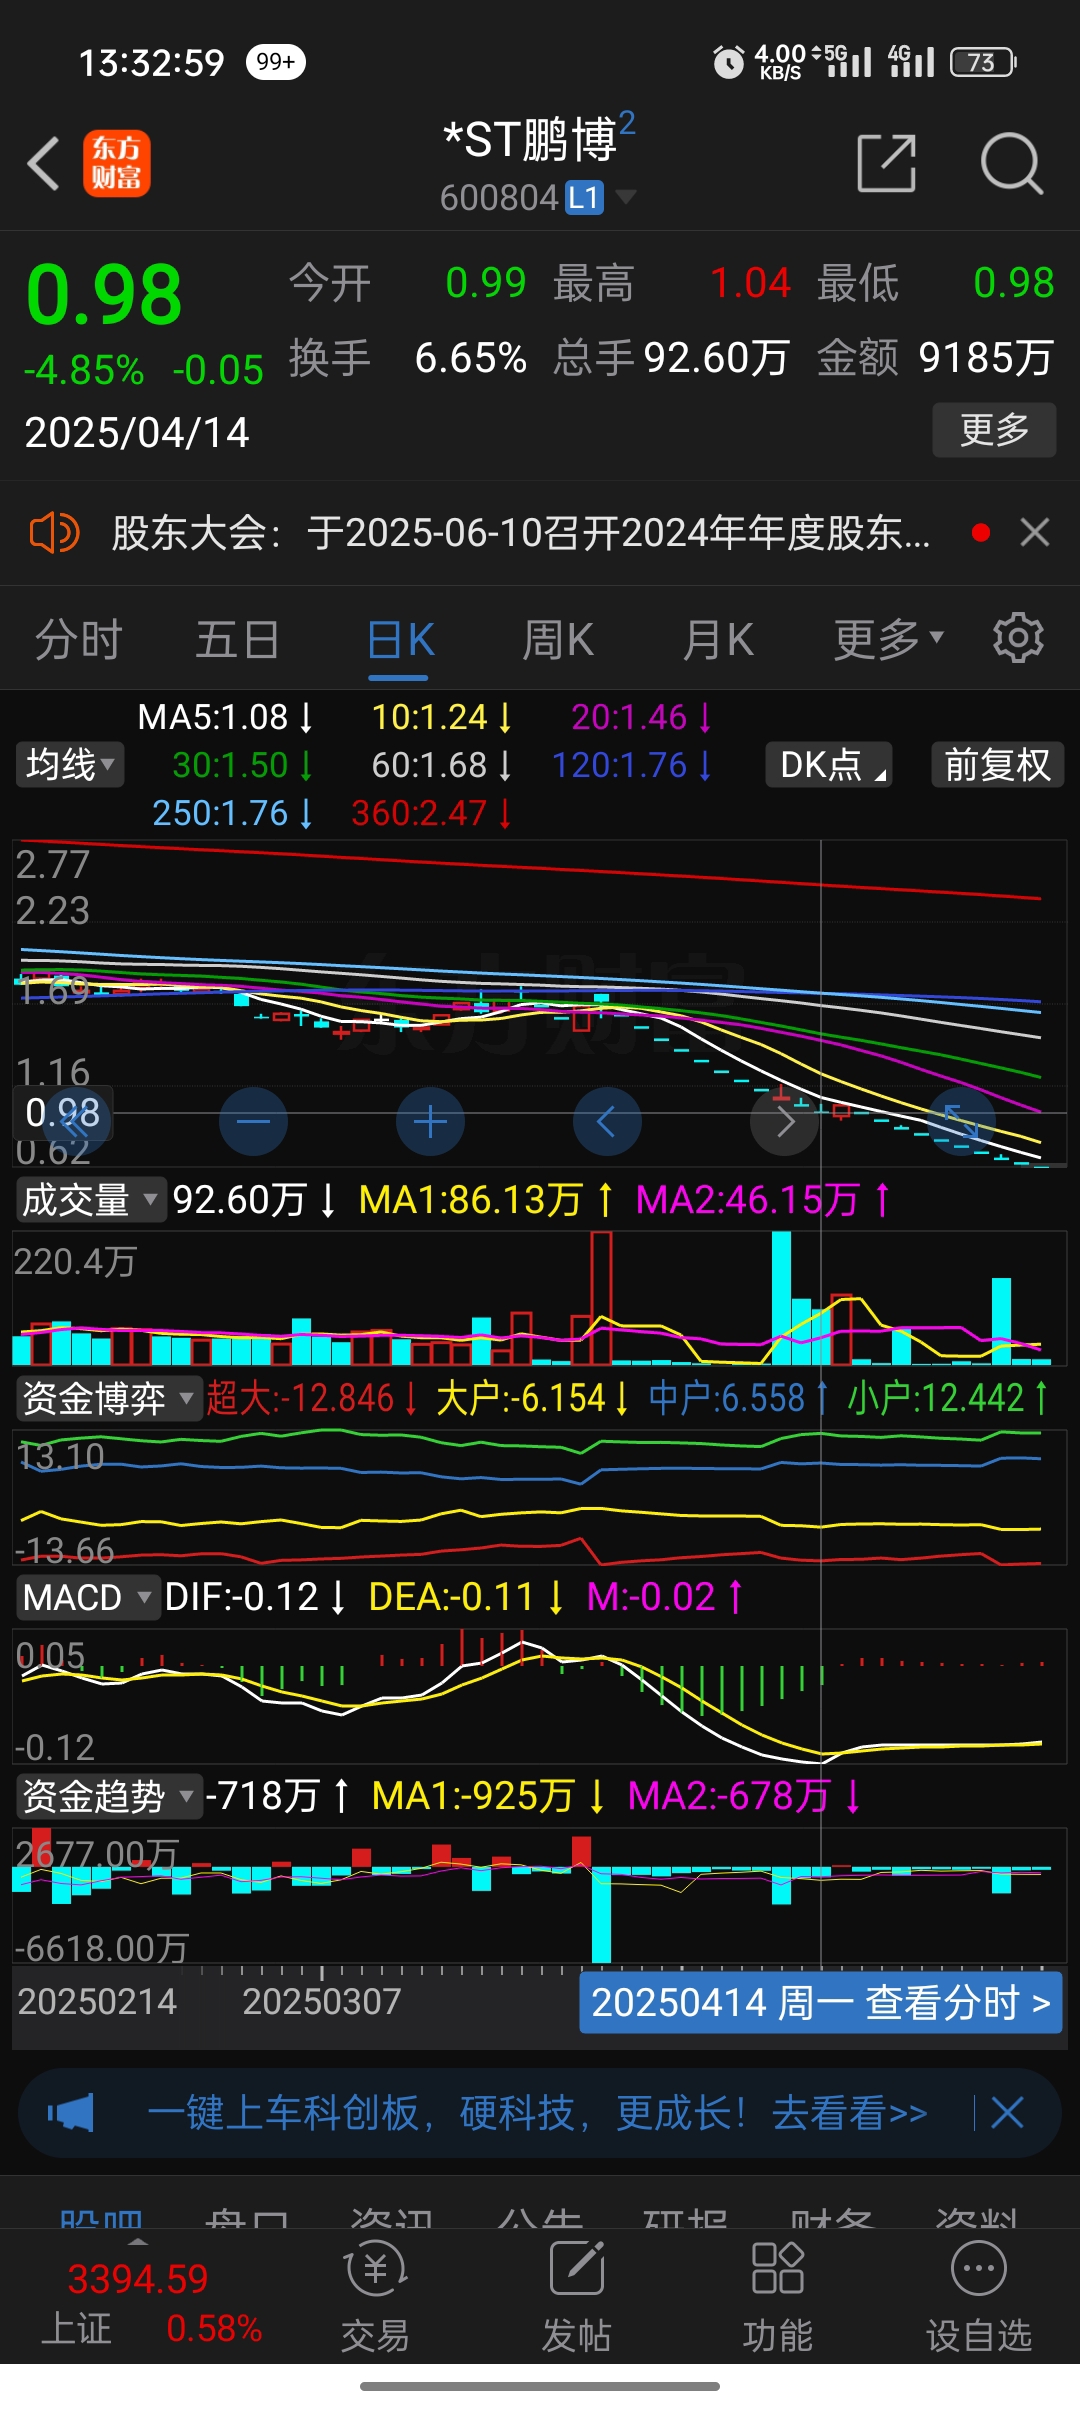Tap the alarm clock status icon
Screen dimensions: 1080x2412
pos(728,62)
